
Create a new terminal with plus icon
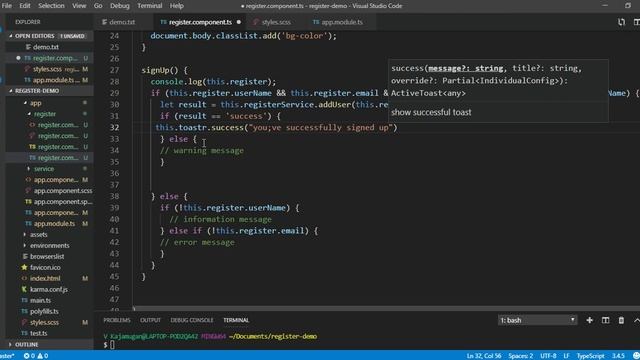[x=589, y=320]
